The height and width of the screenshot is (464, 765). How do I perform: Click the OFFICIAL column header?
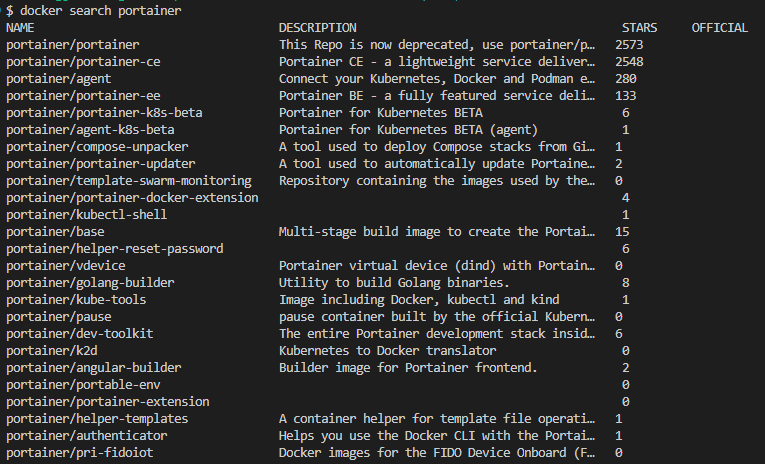[x=719, y=28]
